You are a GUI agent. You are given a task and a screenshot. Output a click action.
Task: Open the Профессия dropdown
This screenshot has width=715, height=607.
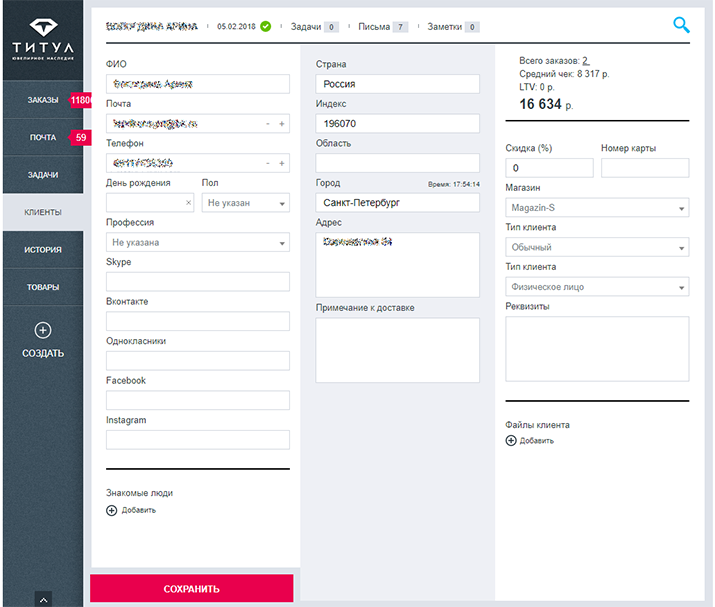pos(197,242)
